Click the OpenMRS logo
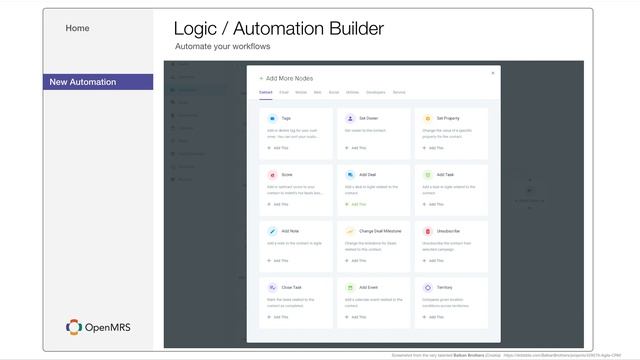This screenshot has width=640, height=360. pos(98,327)
